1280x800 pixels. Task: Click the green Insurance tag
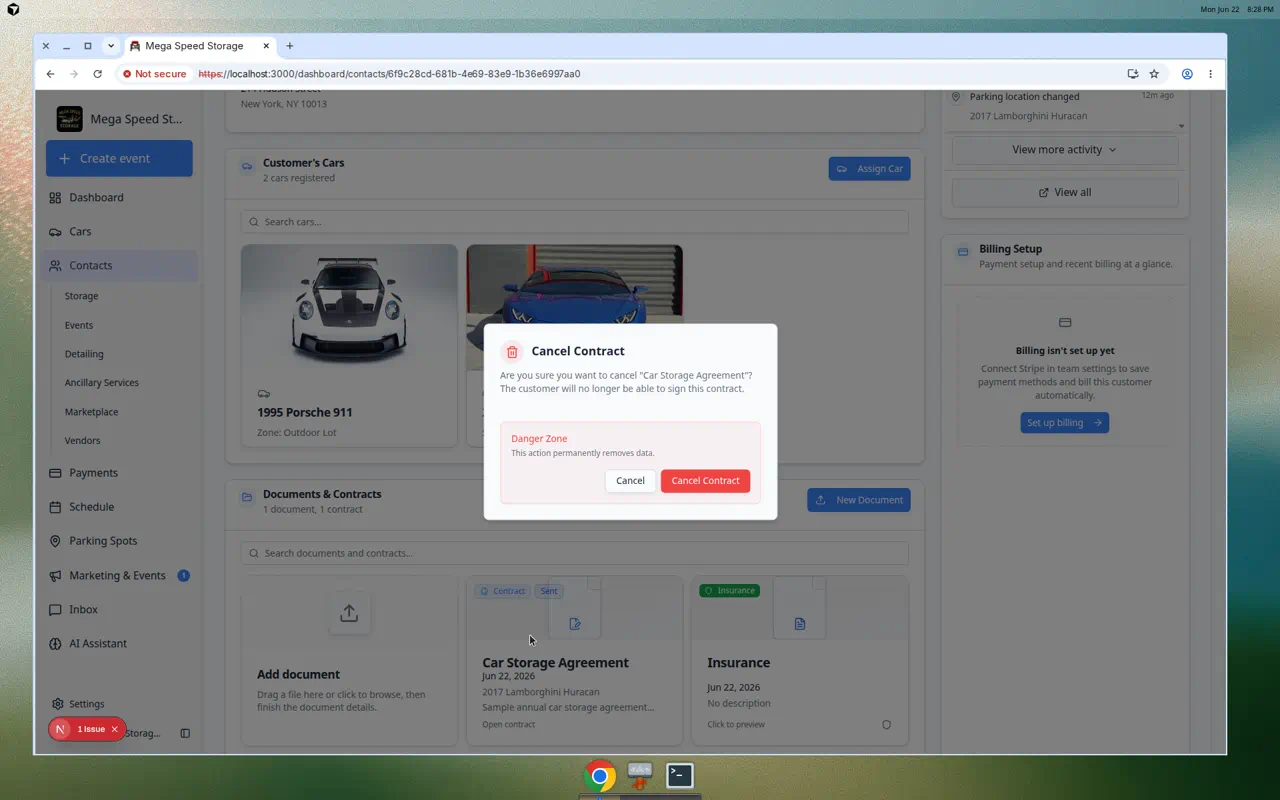730,591
